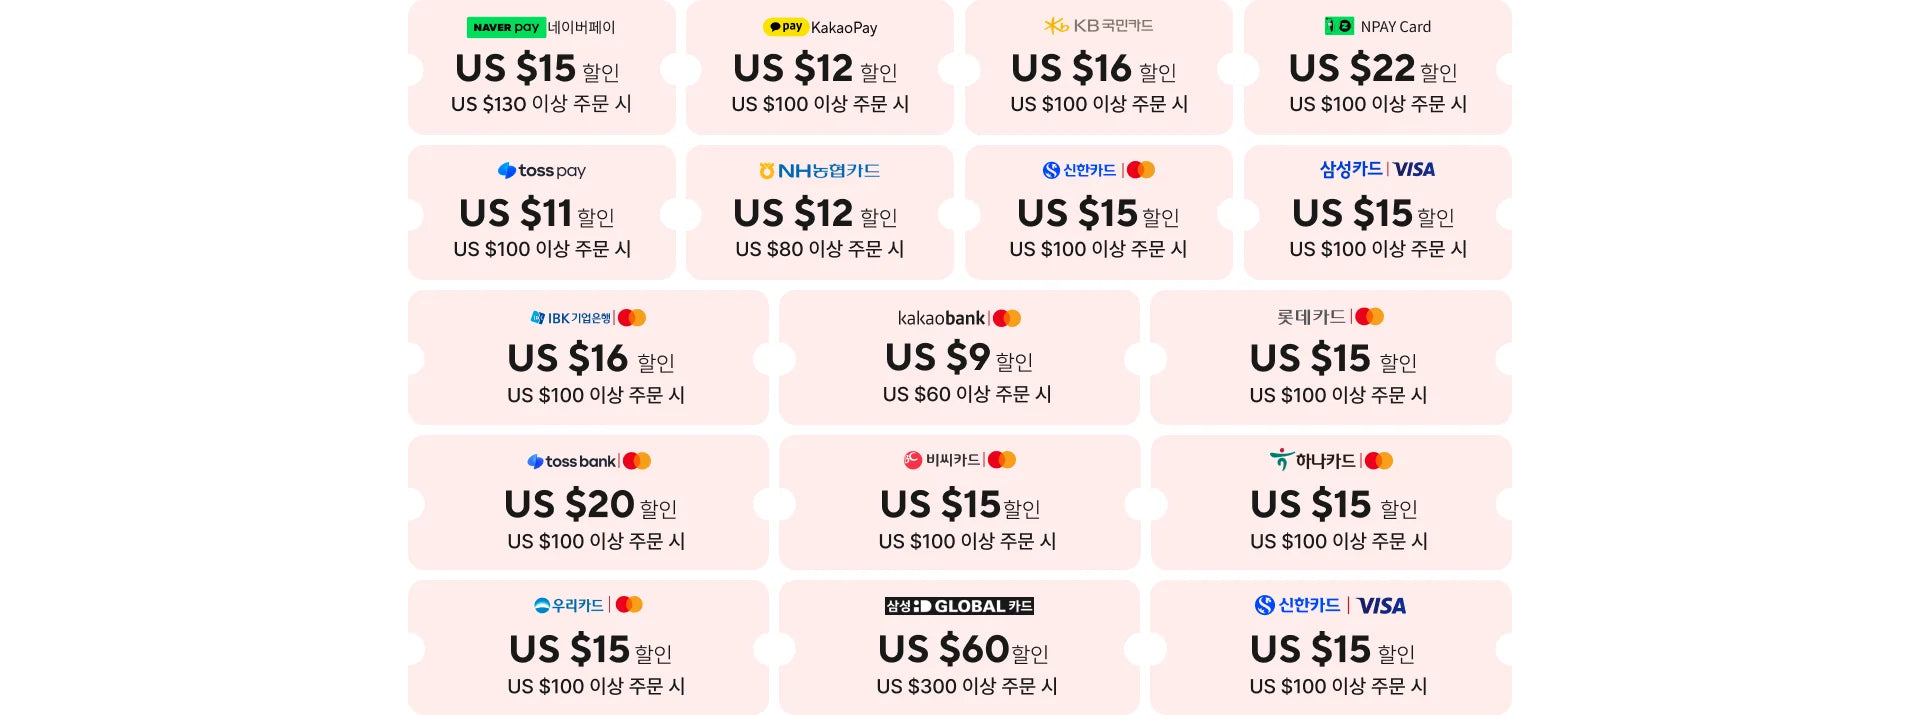Select the US $22 NPAY Card coupon

tap(1377, 68)
